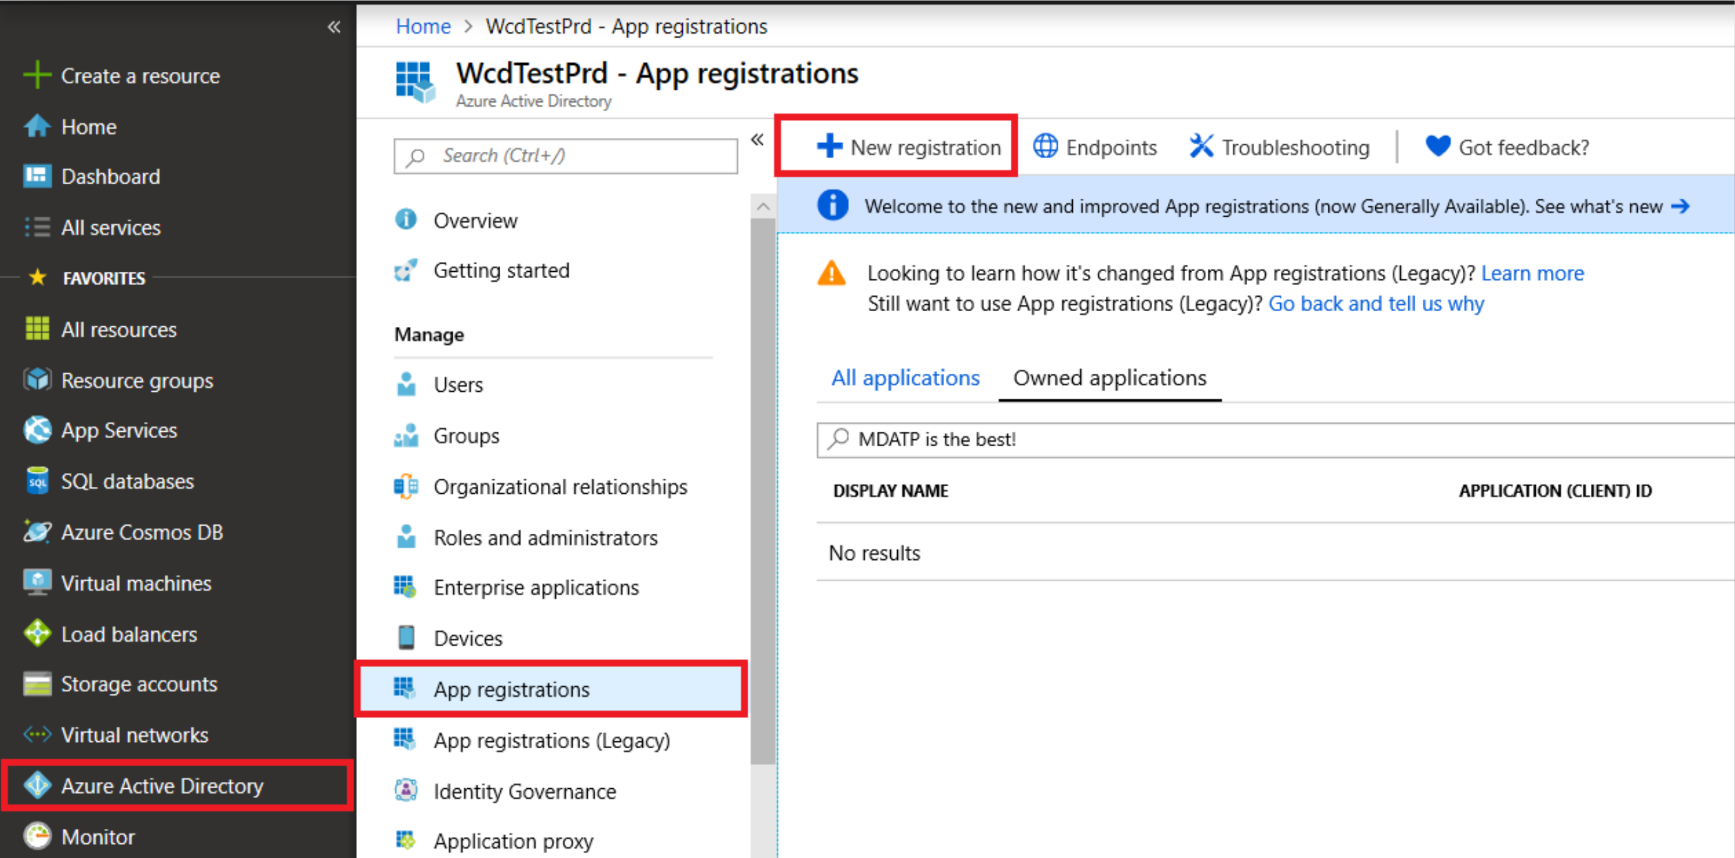Click the New registration plus icon

[829, 147]
